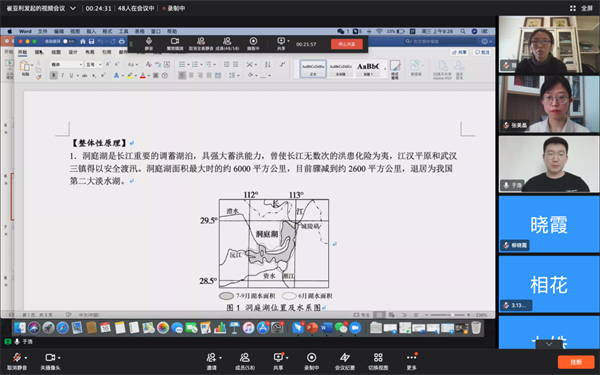Open share options arrow in bottom bar

(287, 358)
